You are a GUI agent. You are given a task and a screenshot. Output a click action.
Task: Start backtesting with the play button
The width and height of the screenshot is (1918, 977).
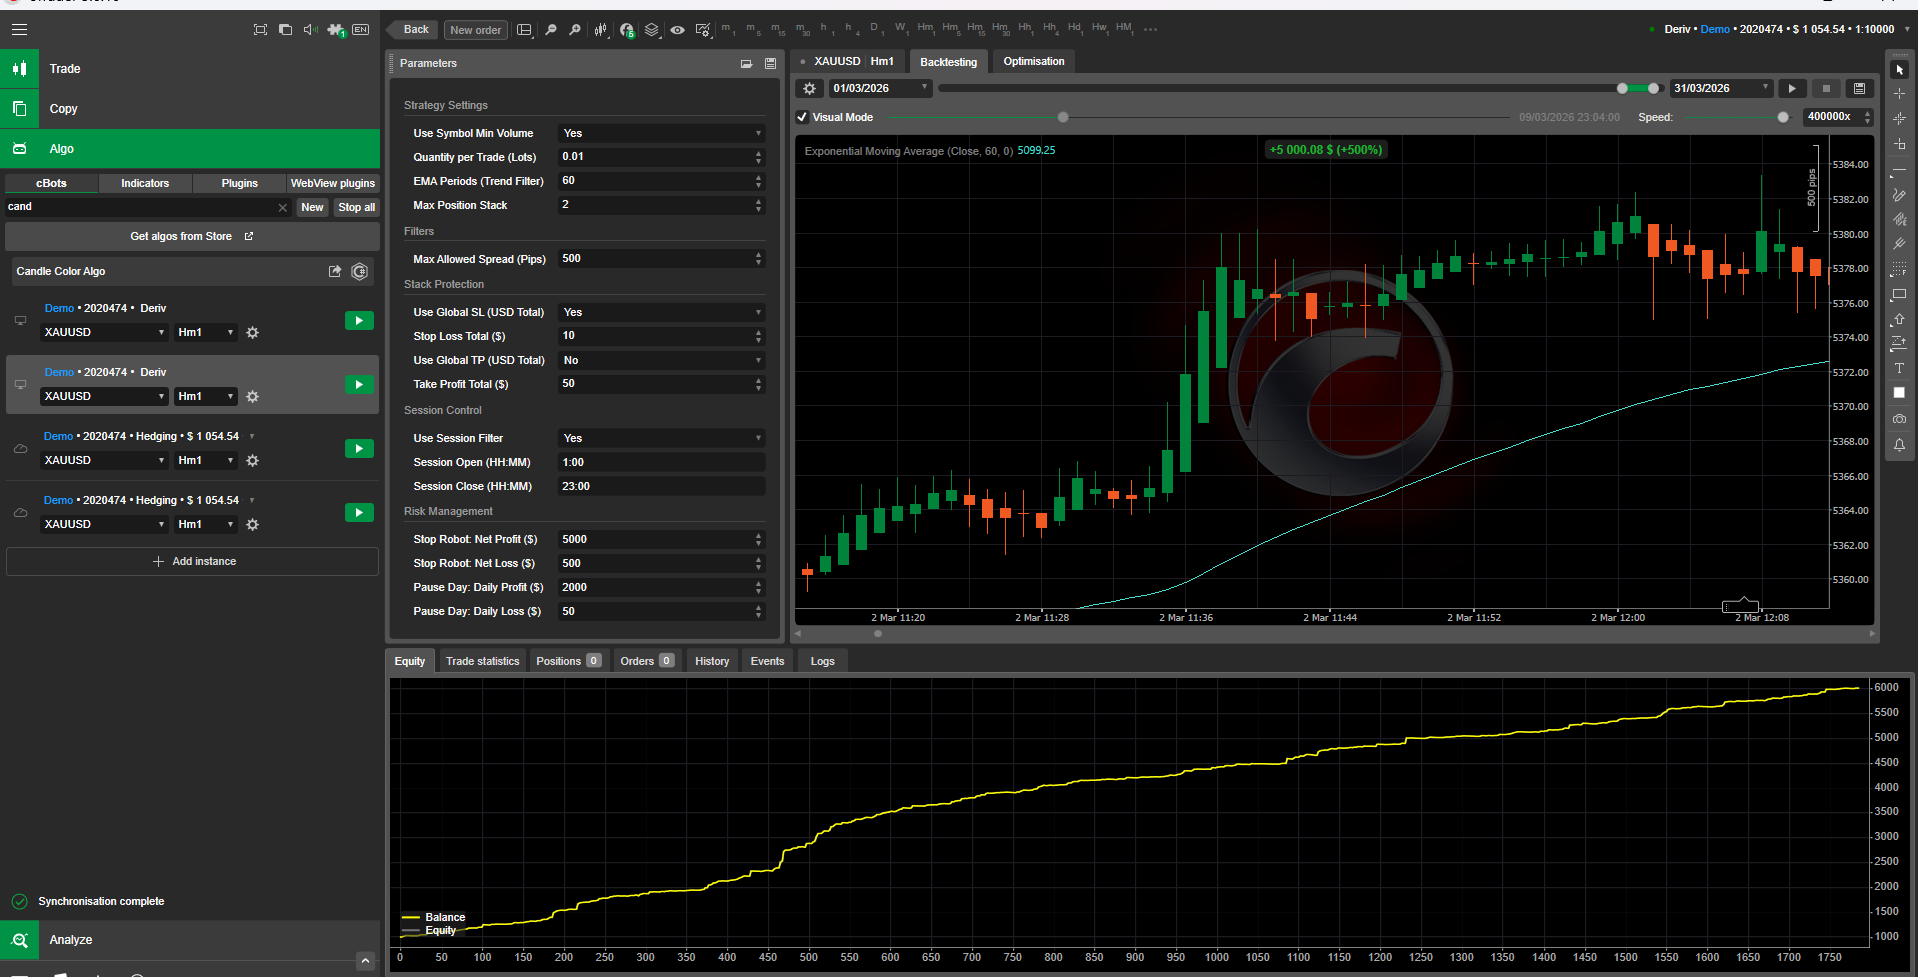tap(1792, 89)
